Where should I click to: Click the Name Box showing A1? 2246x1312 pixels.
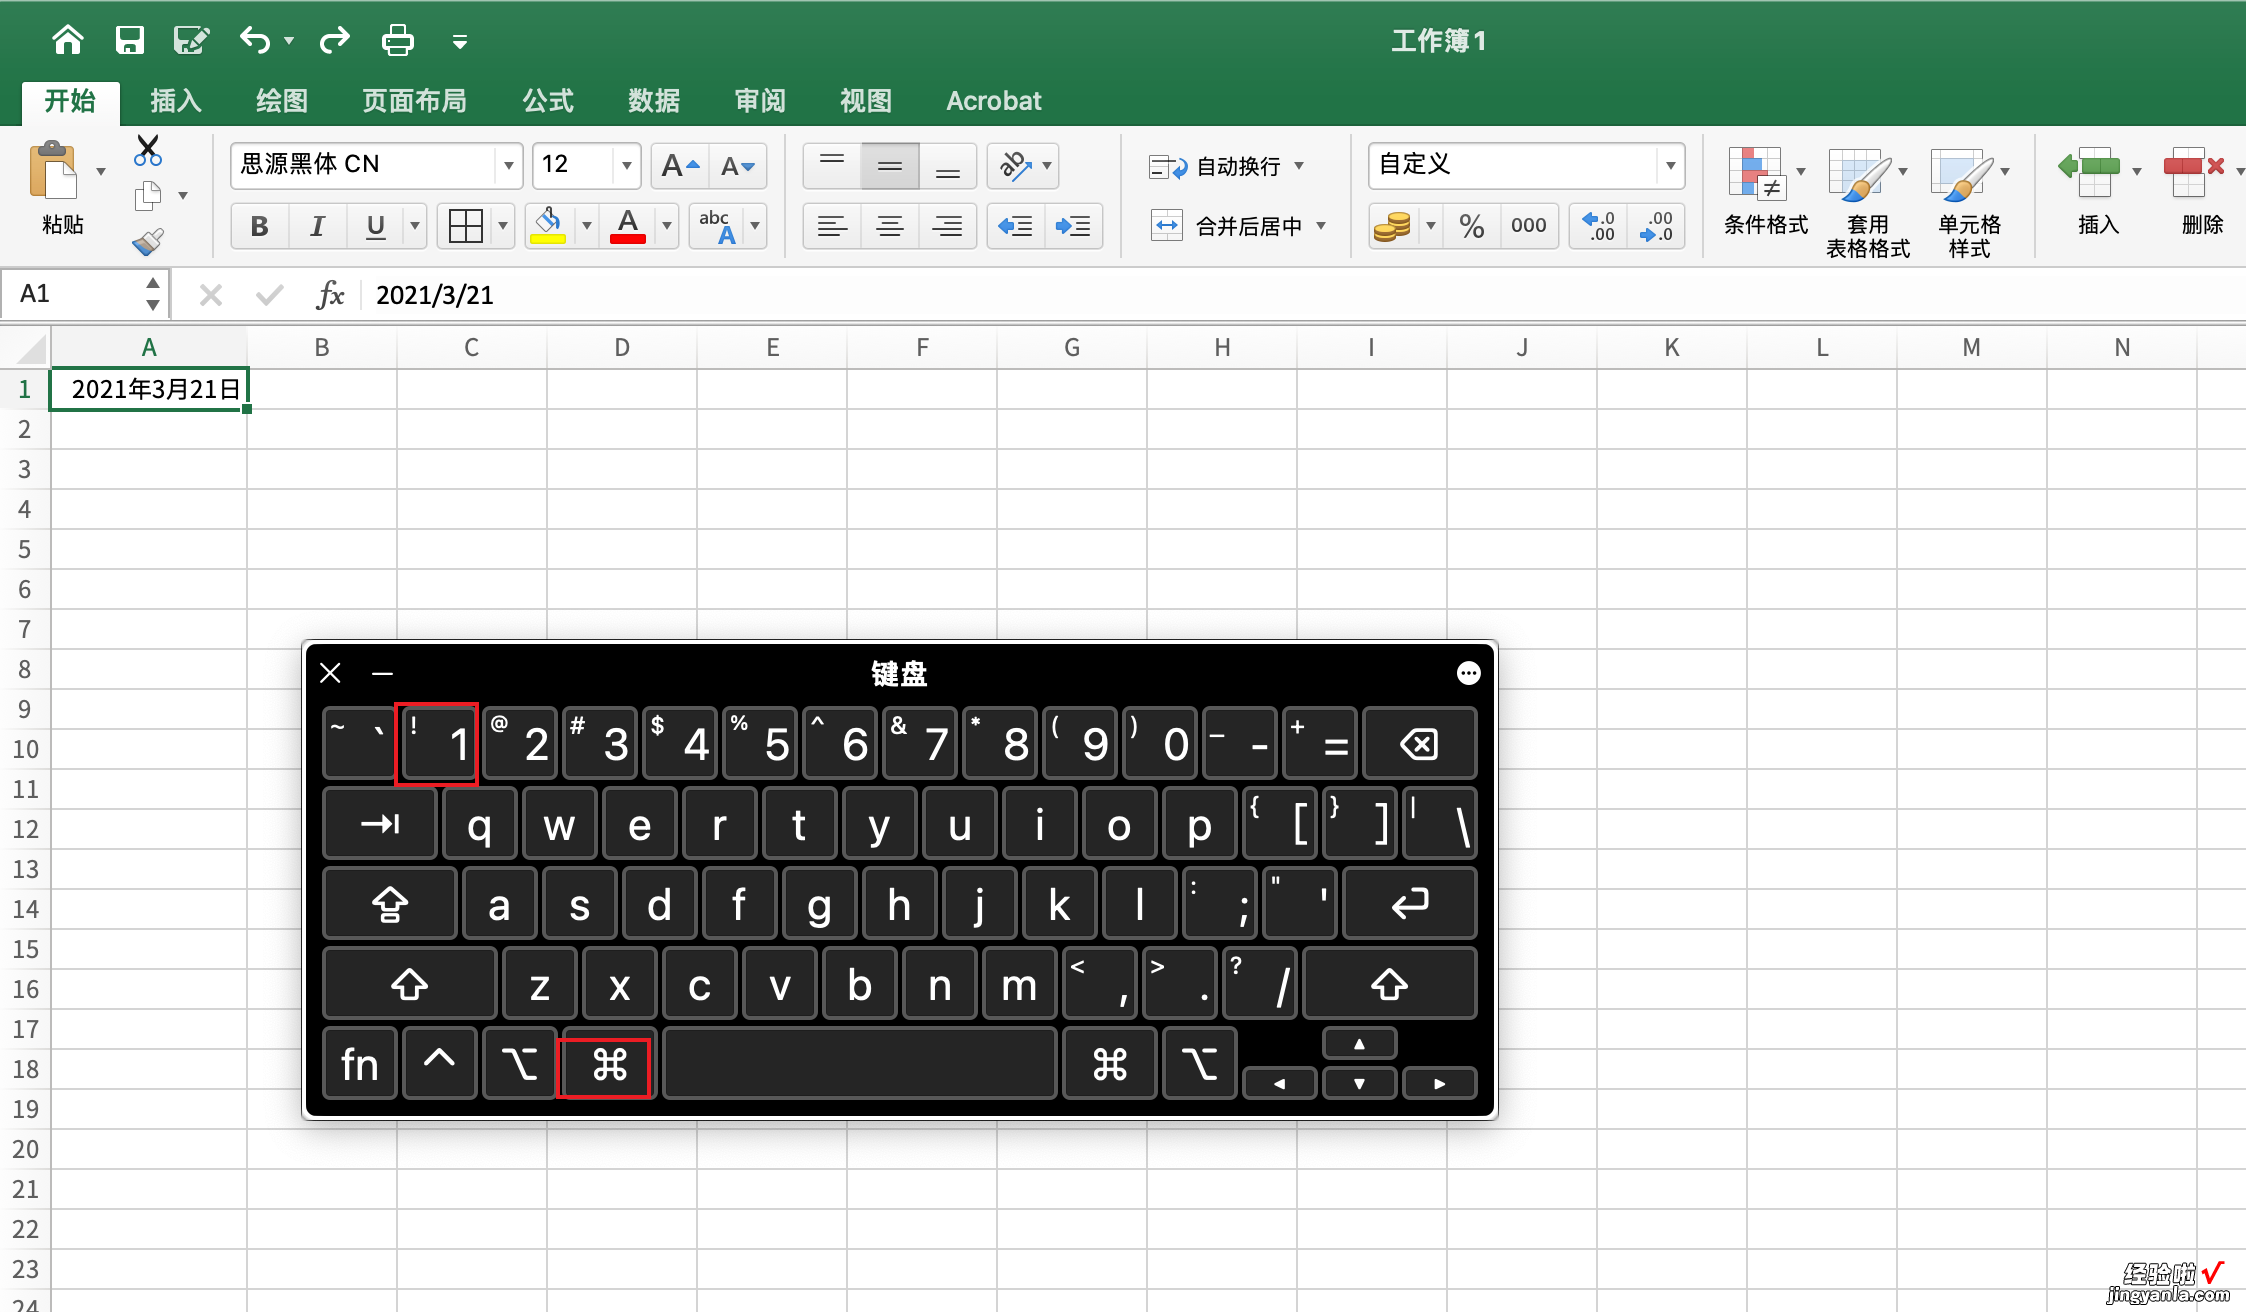click(x=74, y=294)
